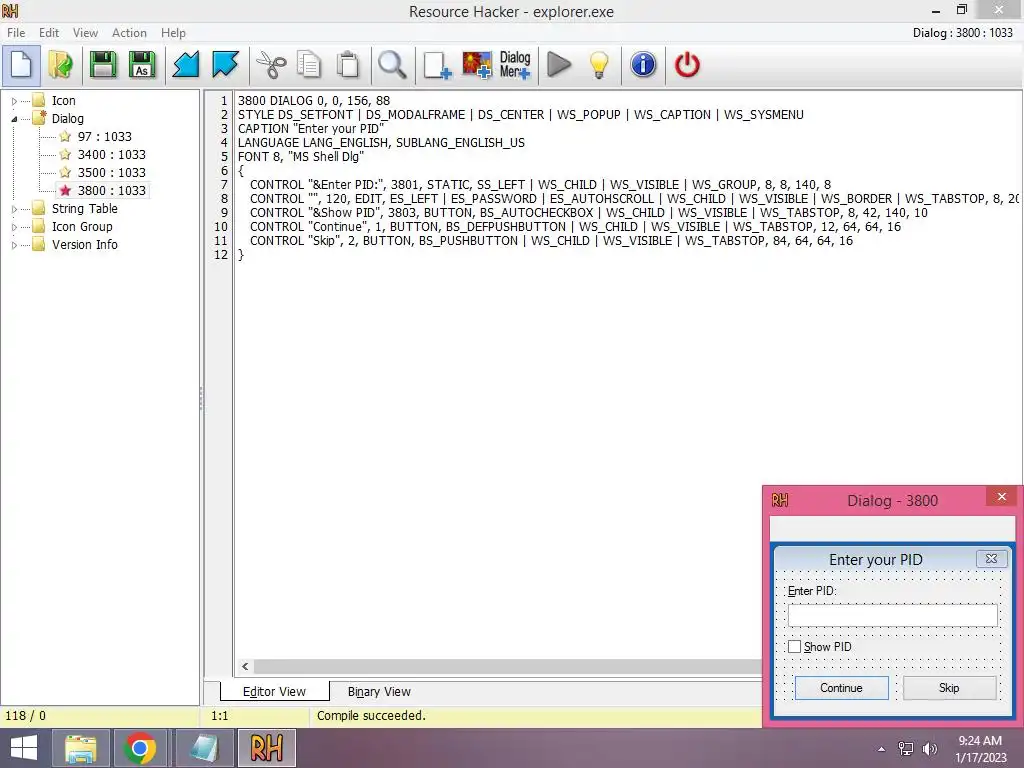Screen dimensions: 1024x768
Task: Save the file using the green floppy icon
Action: 103,65
